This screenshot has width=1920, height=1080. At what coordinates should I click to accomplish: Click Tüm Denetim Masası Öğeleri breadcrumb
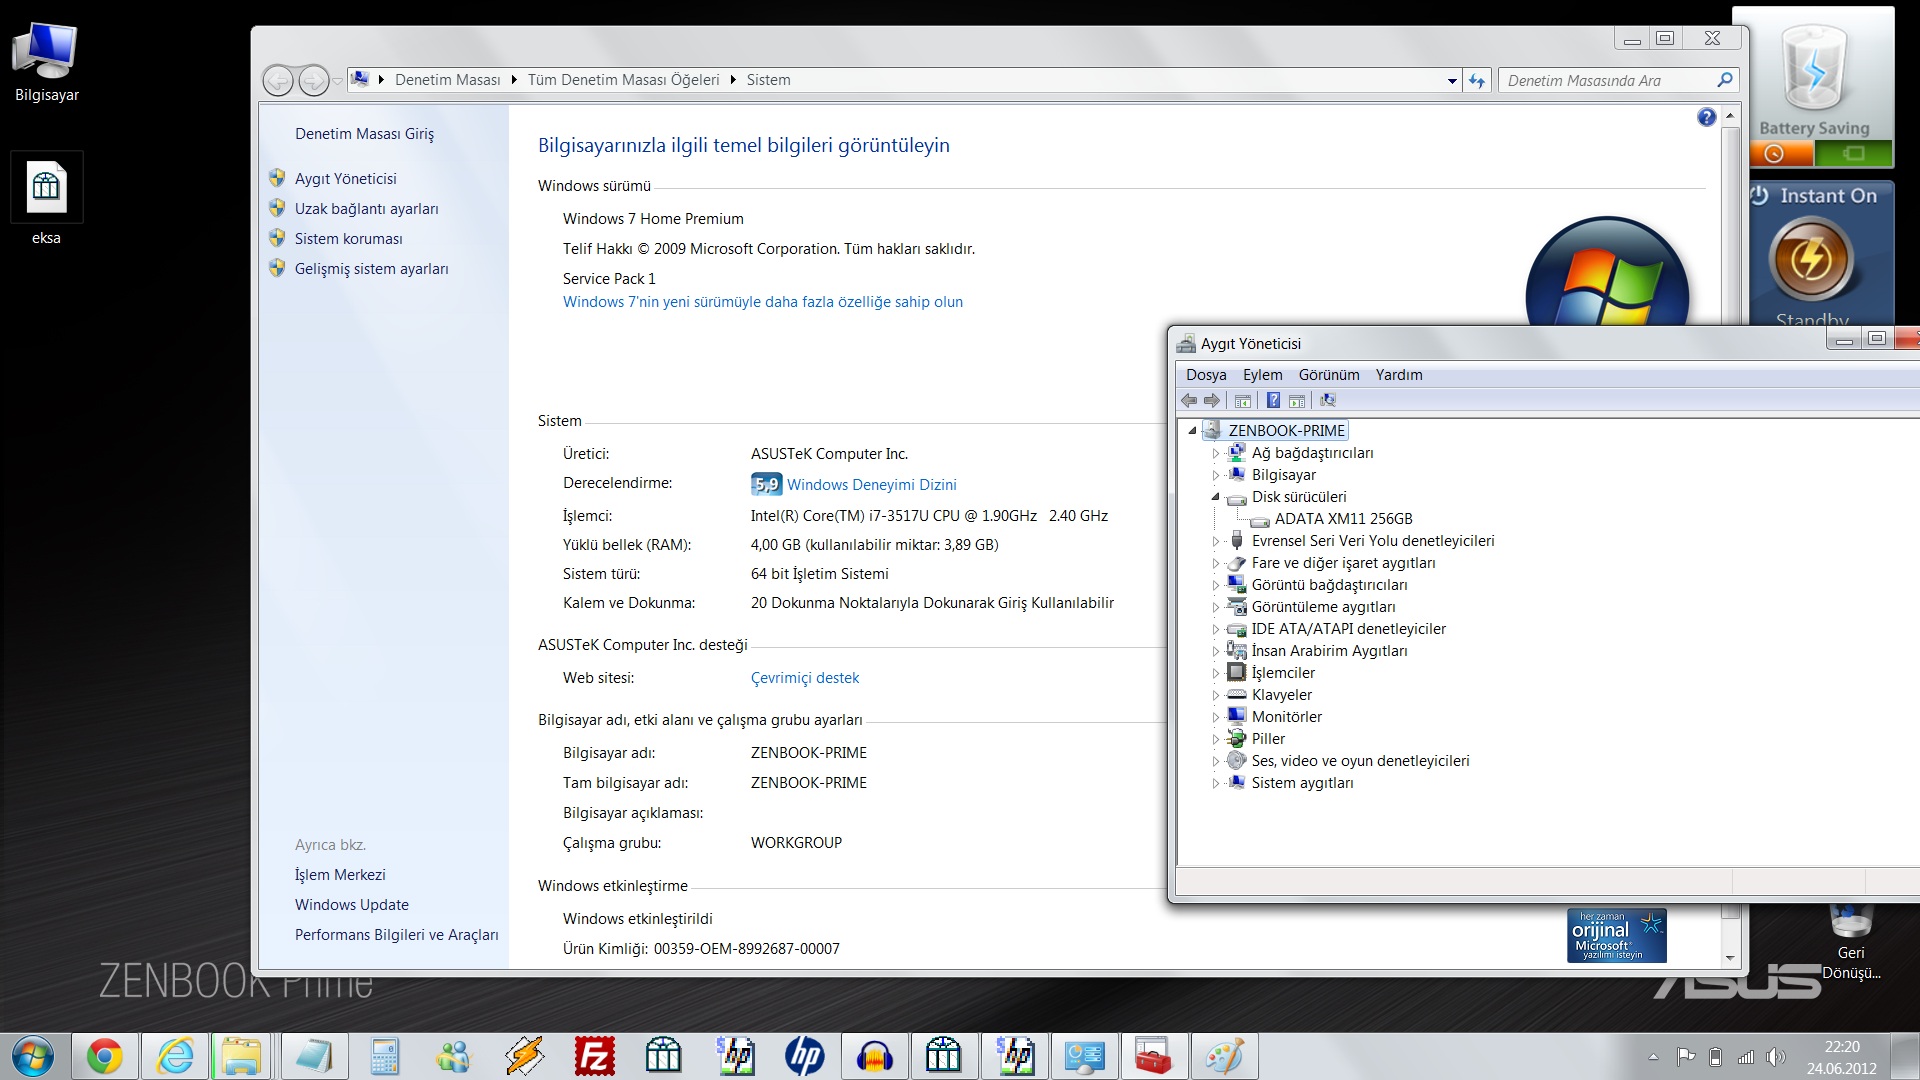click(x=623, y=80)
